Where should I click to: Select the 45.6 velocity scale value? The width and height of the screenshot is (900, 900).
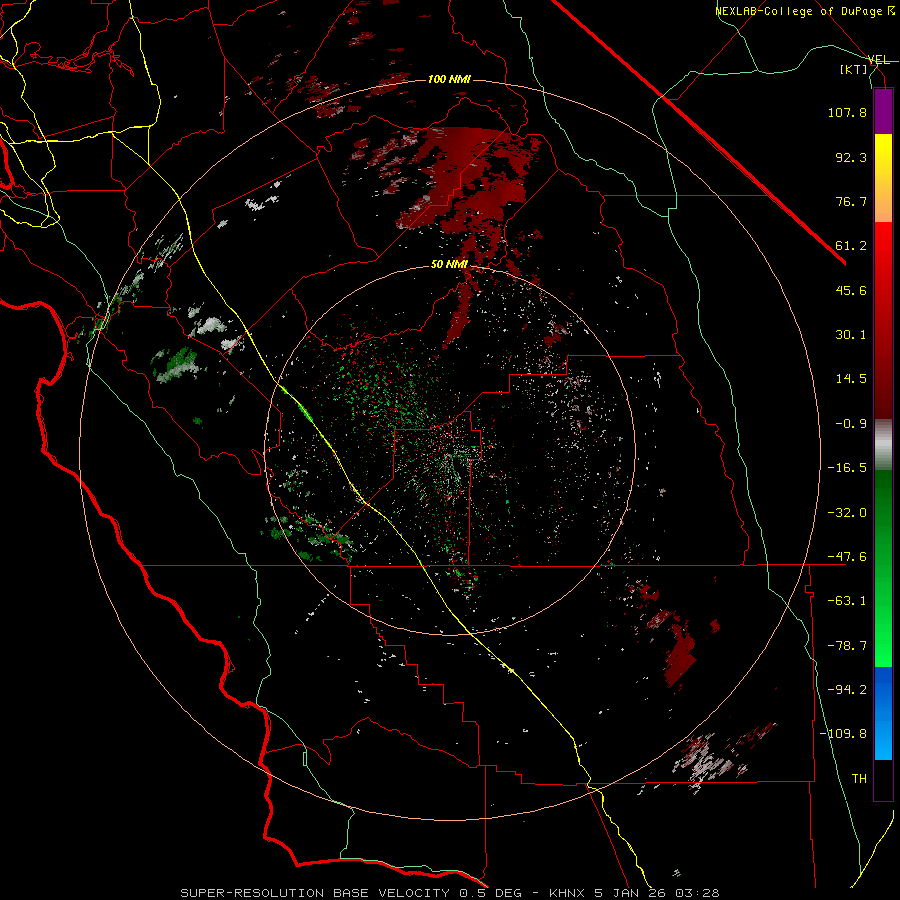tap(851, 290)
